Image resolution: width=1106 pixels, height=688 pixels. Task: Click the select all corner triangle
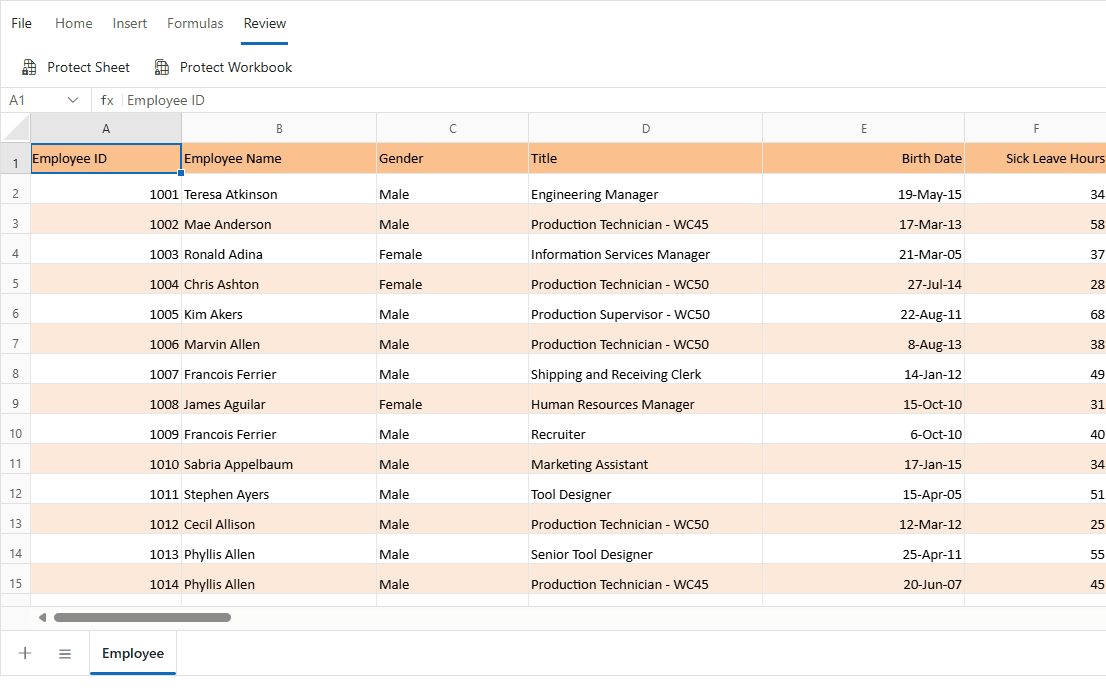16,128
